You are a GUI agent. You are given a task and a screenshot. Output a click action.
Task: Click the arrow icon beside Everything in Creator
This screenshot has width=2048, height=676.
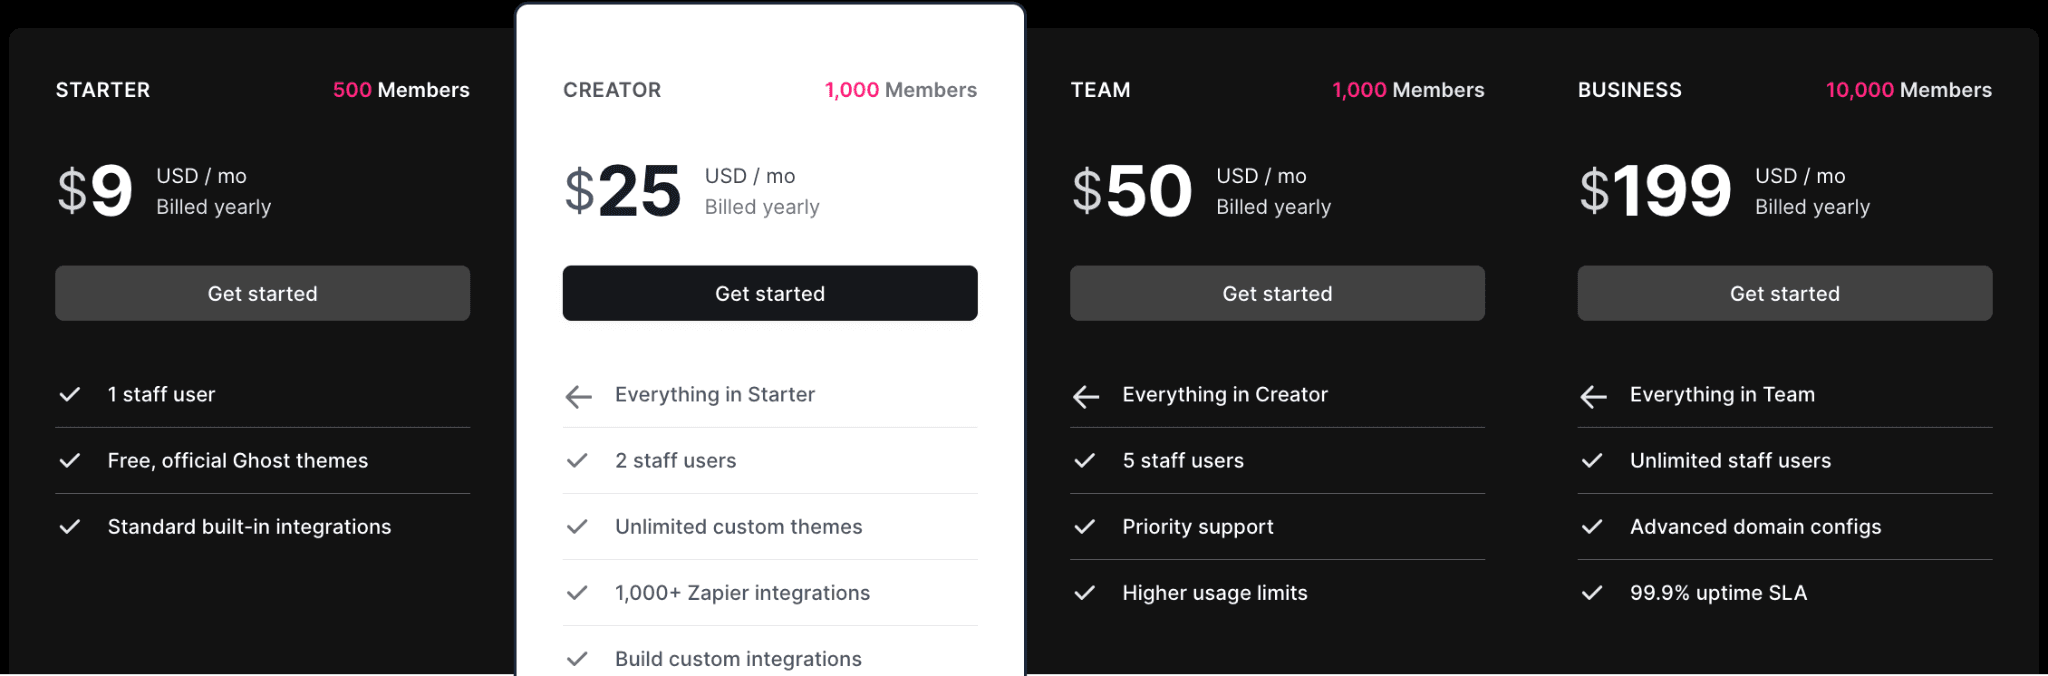[x=1085, y=397]
